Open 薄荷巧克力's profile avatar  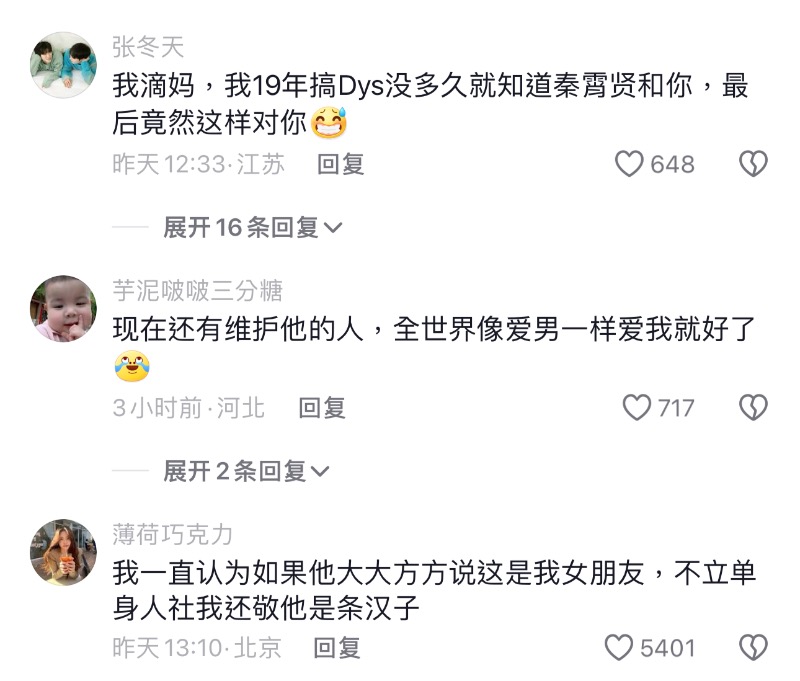click(63, 552)
